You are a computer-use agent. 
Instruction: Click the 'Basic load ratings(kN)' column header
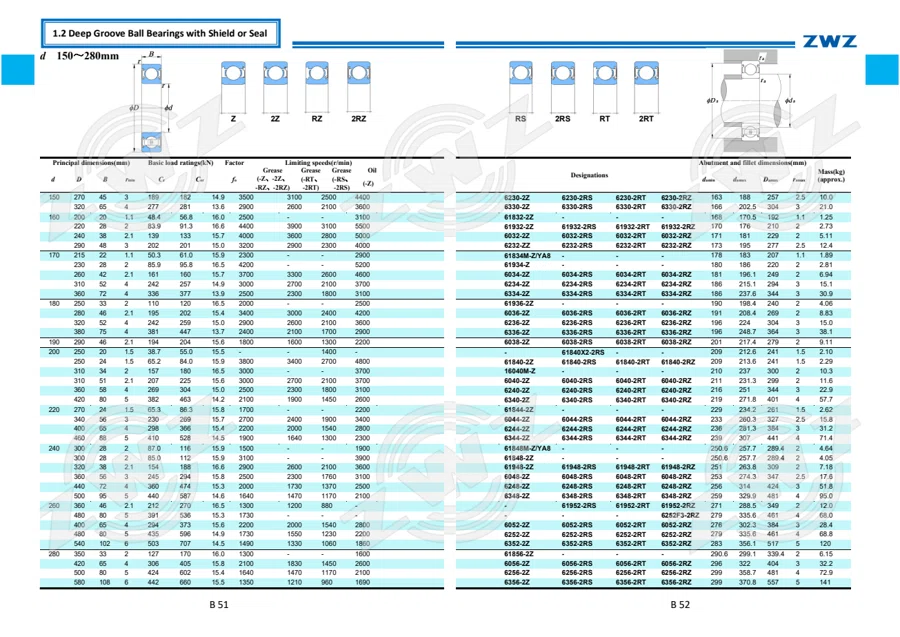point(180,163)
